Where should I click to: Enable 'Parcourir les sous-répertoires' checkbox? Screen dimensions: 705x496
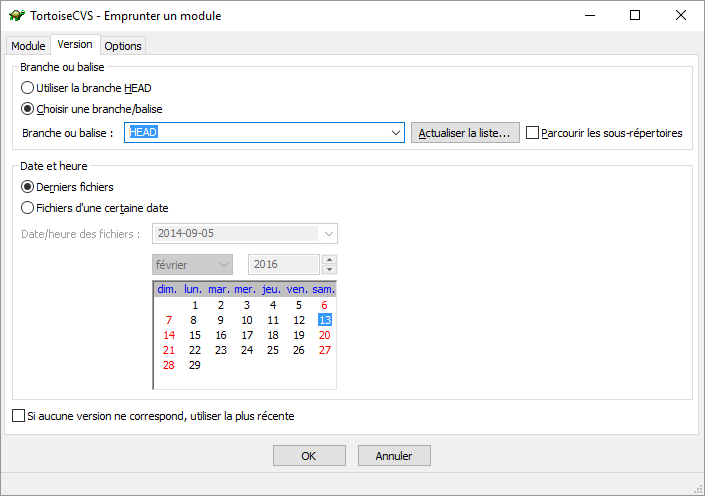532,133
